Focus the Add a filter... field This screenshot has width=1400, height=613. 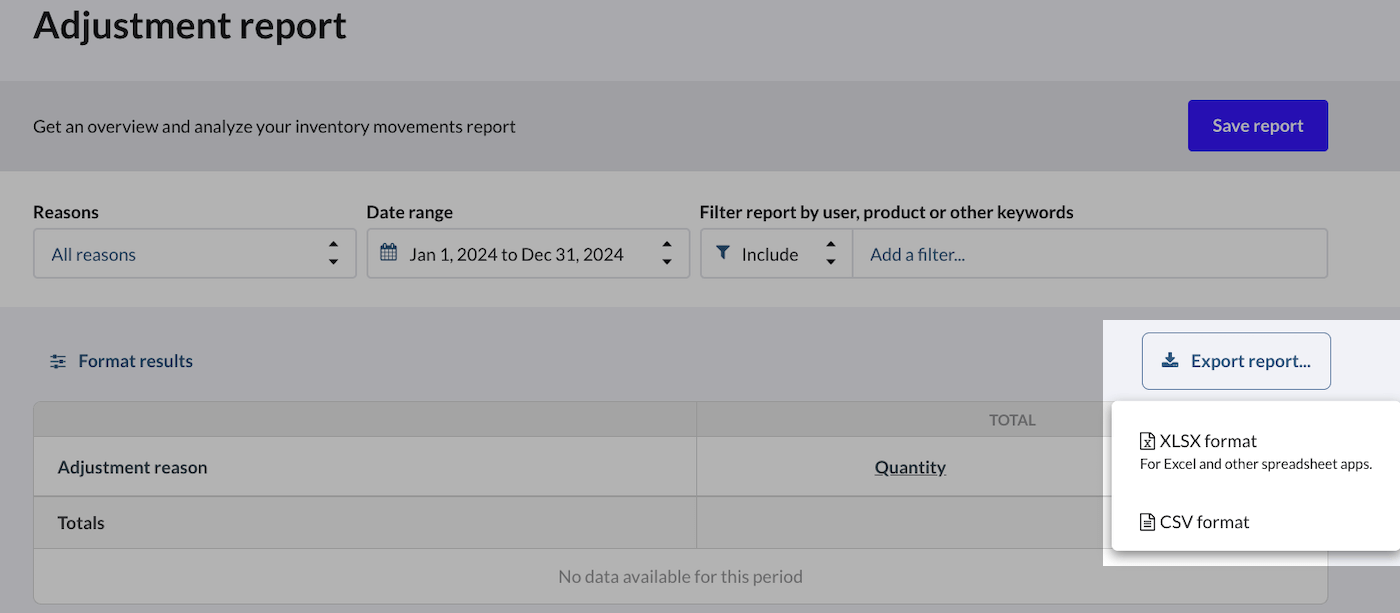click(1088, 254)
